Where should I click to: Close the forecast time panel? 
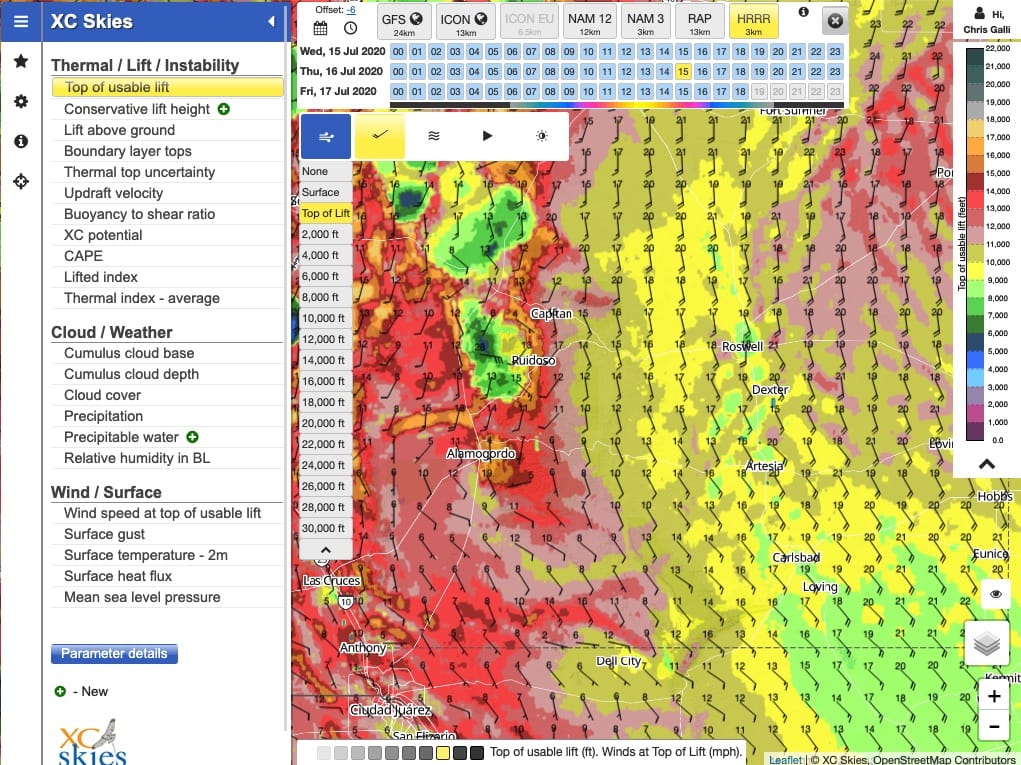pyautogui.click(x=835, y=21)
